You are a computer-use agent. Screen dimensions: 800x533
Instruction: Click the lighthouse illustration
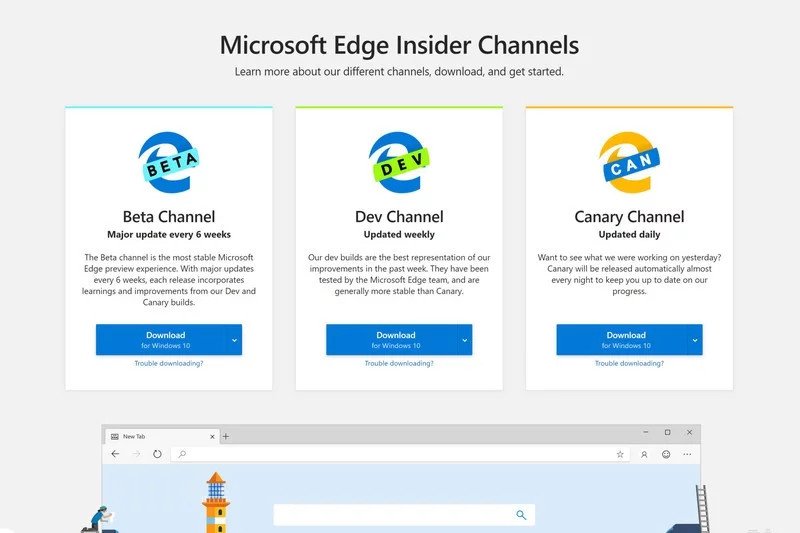[216, 502]
